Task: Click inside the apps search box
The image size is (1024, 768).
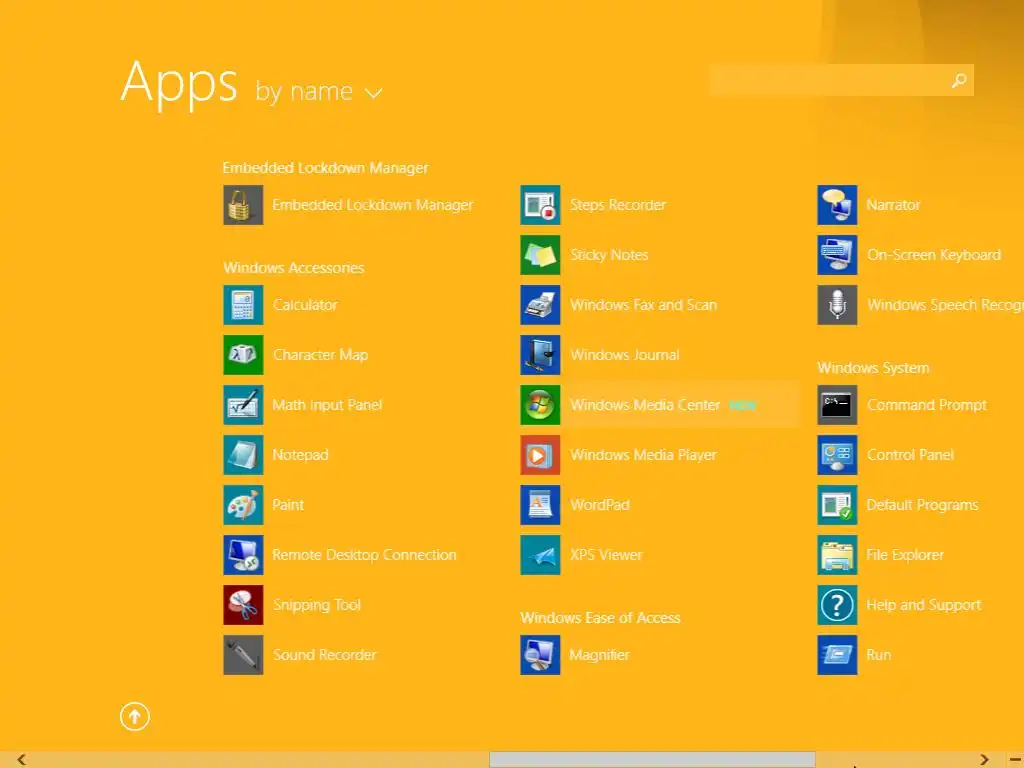Action: click(x=841, y=80)
